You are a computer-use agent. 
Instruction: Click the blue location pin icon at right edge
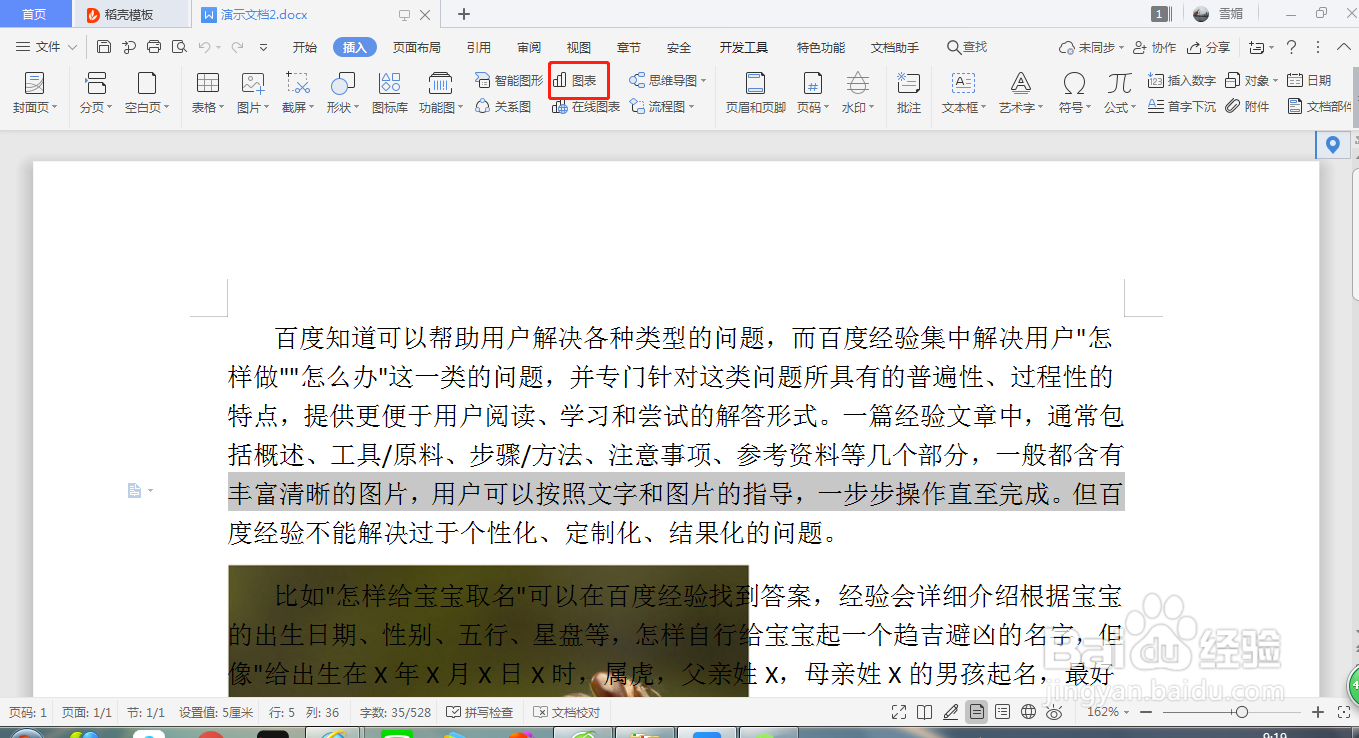pos(1332,146)
